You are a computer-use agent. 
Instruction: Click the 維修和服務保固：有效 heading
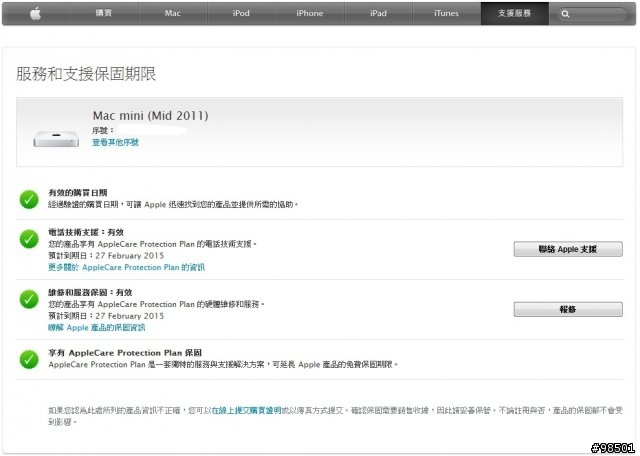point(90,293)
